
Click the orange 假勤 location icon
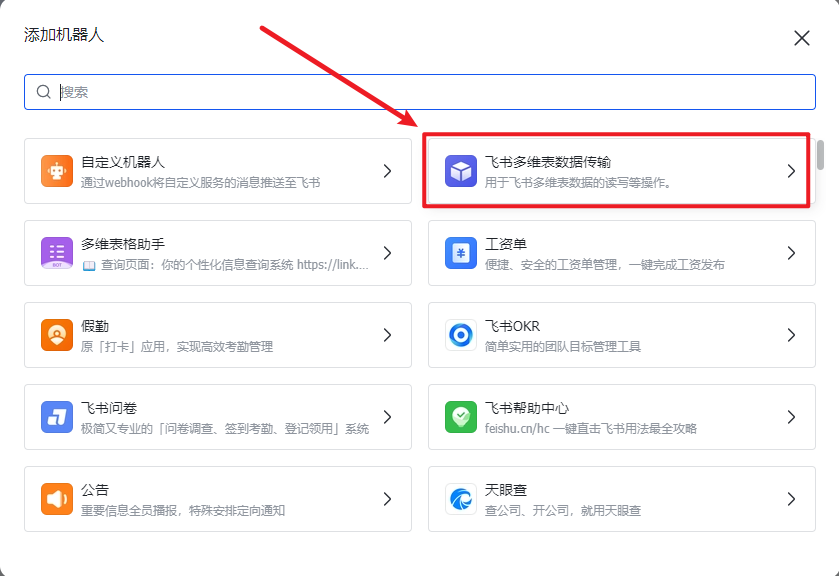click(x=57, y=335)
